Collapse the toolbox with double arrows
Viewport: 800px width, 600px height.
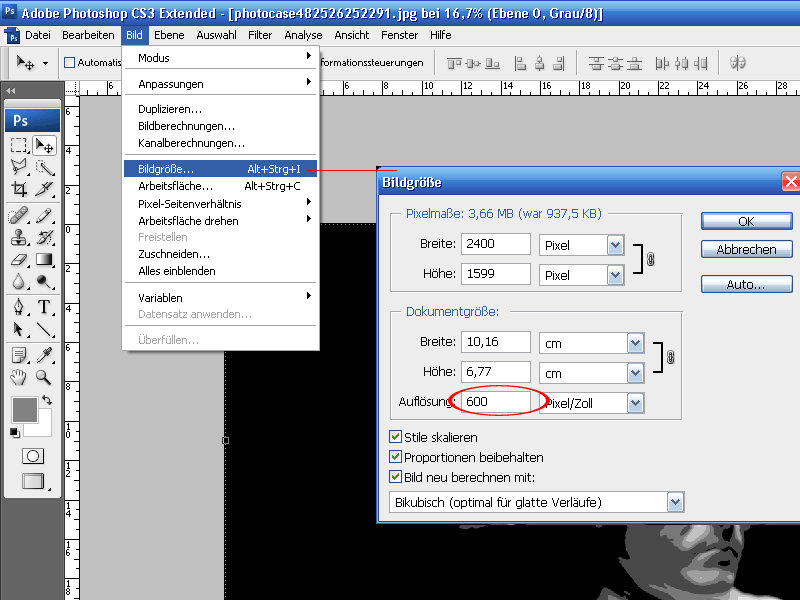point(11,90)
